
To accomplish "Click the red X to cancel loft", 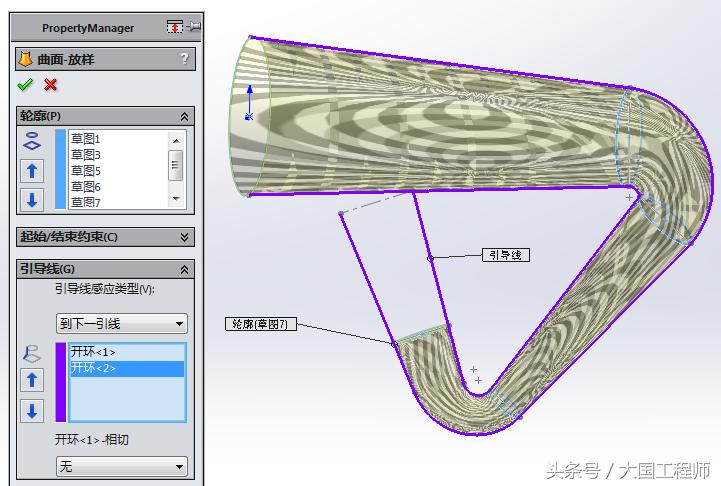I will [x=51, y=85].
